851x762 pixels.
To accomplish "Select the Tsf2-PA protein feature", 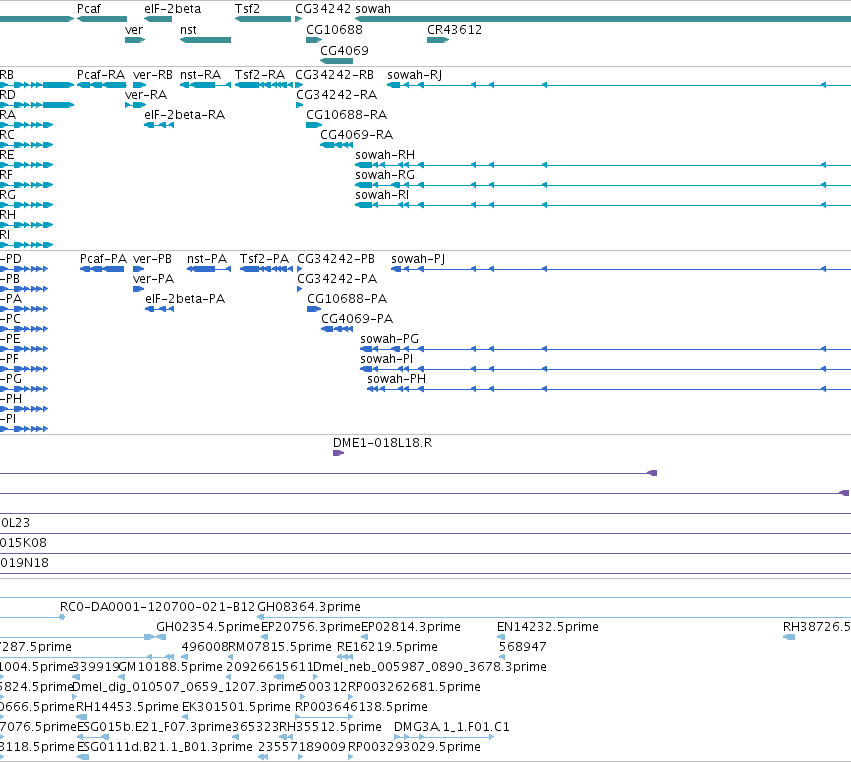I will 266,269.
